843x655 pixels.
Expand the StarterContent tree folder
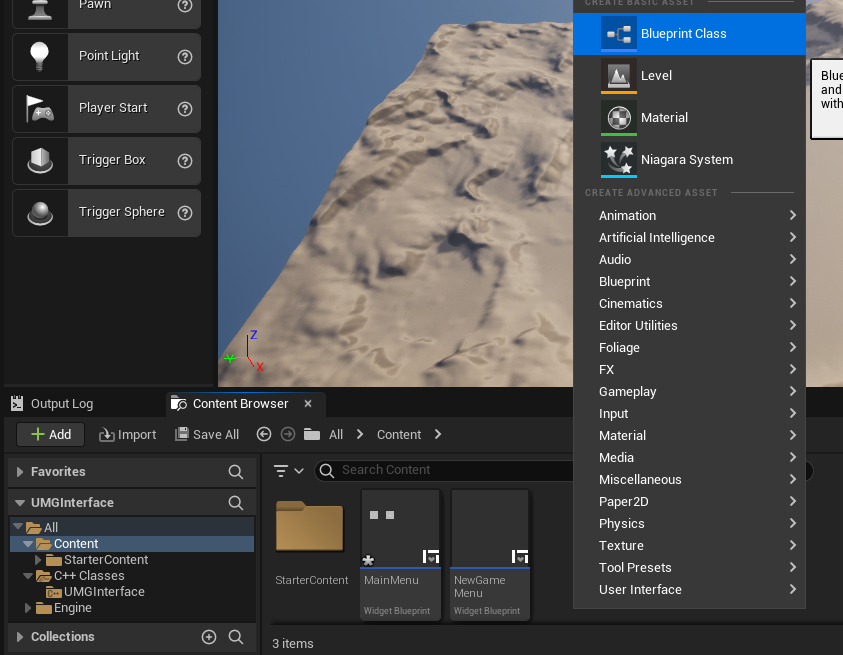38,560
